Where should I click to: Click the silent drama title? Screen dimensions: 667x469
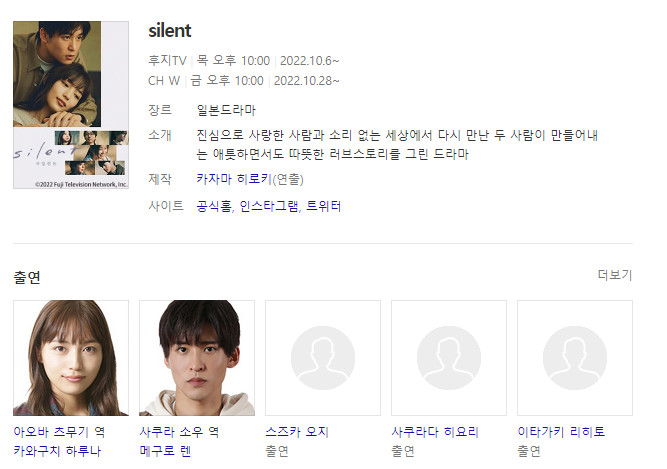click(170, 31)
